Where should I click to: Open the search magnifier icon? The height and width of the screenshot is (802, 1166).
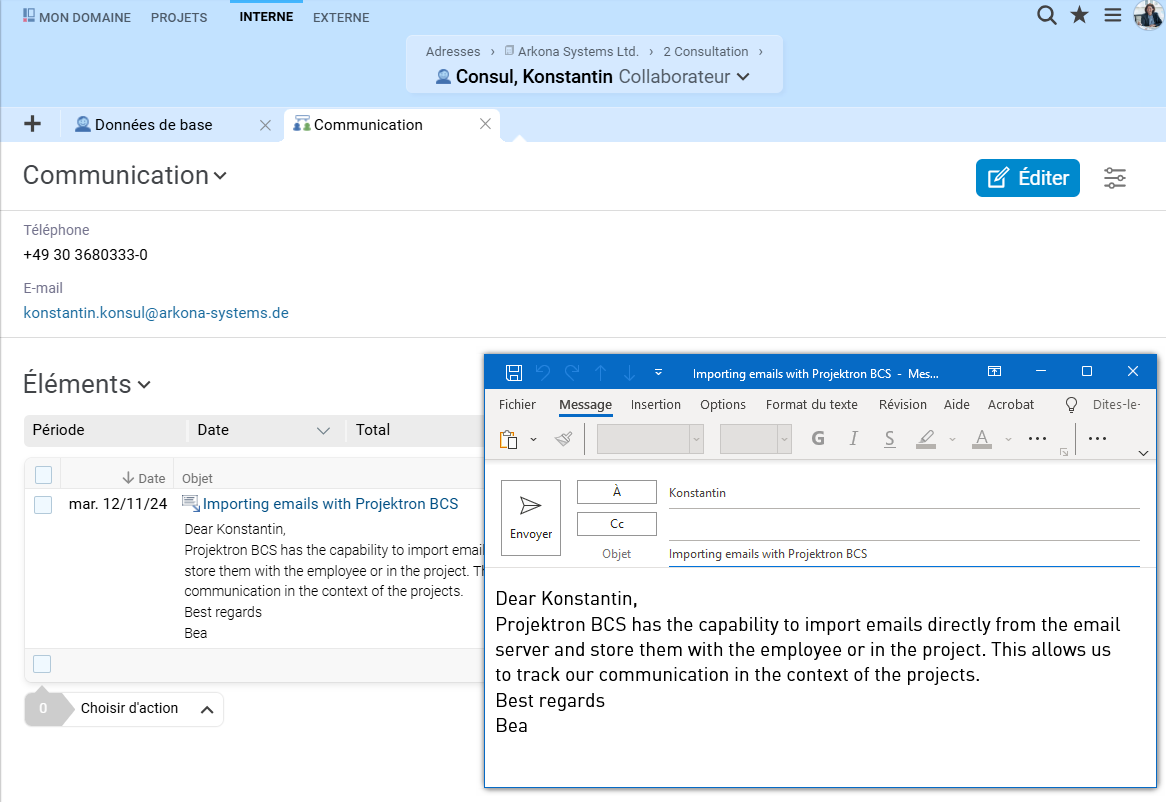click(1046, 16)
